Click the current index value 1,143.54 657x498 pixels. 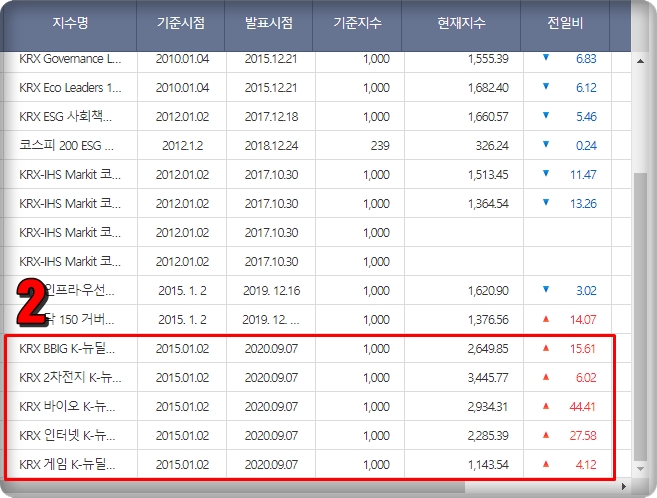(488, 464)
